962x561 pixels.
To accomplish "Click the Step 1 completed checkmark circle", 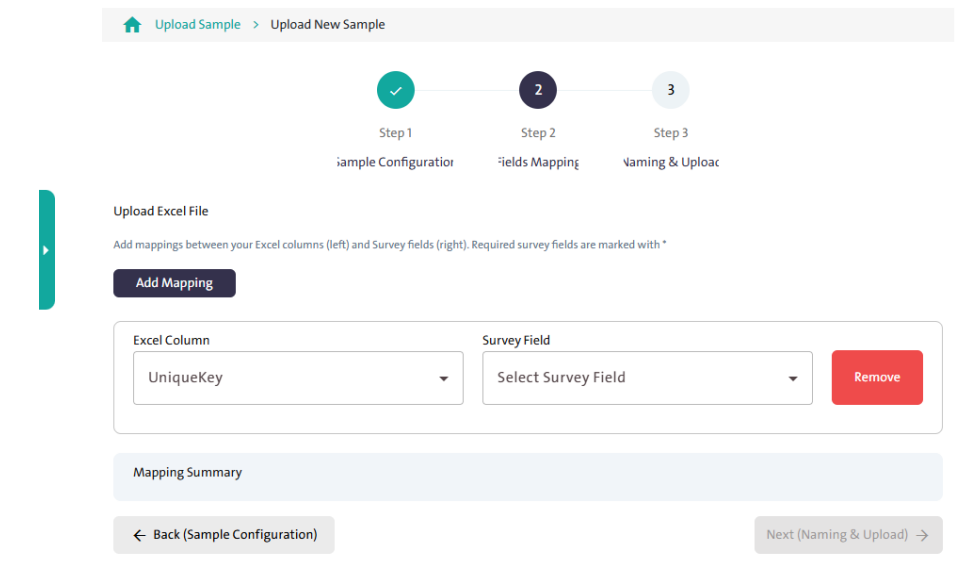I will 395,90.
